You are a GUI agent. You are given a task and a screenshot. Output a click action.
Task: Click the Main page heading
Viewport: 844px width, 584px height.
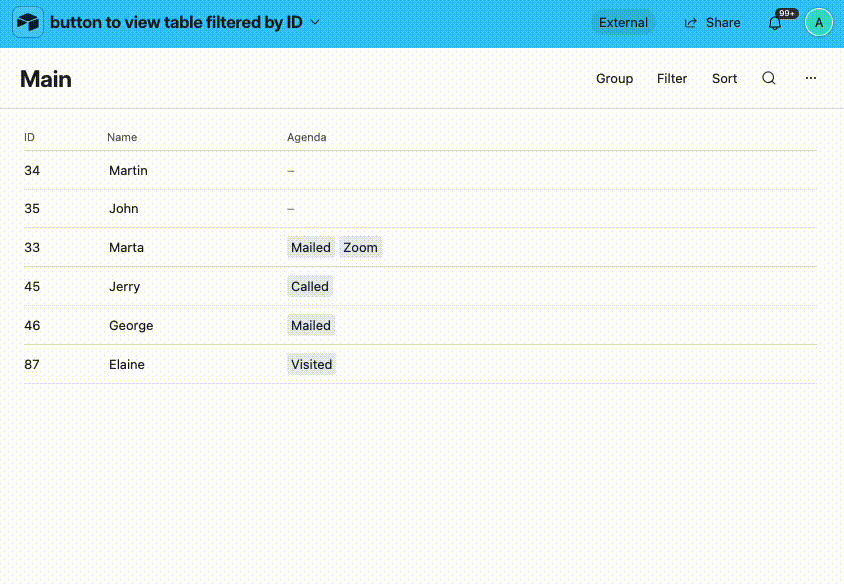point(46,79)
